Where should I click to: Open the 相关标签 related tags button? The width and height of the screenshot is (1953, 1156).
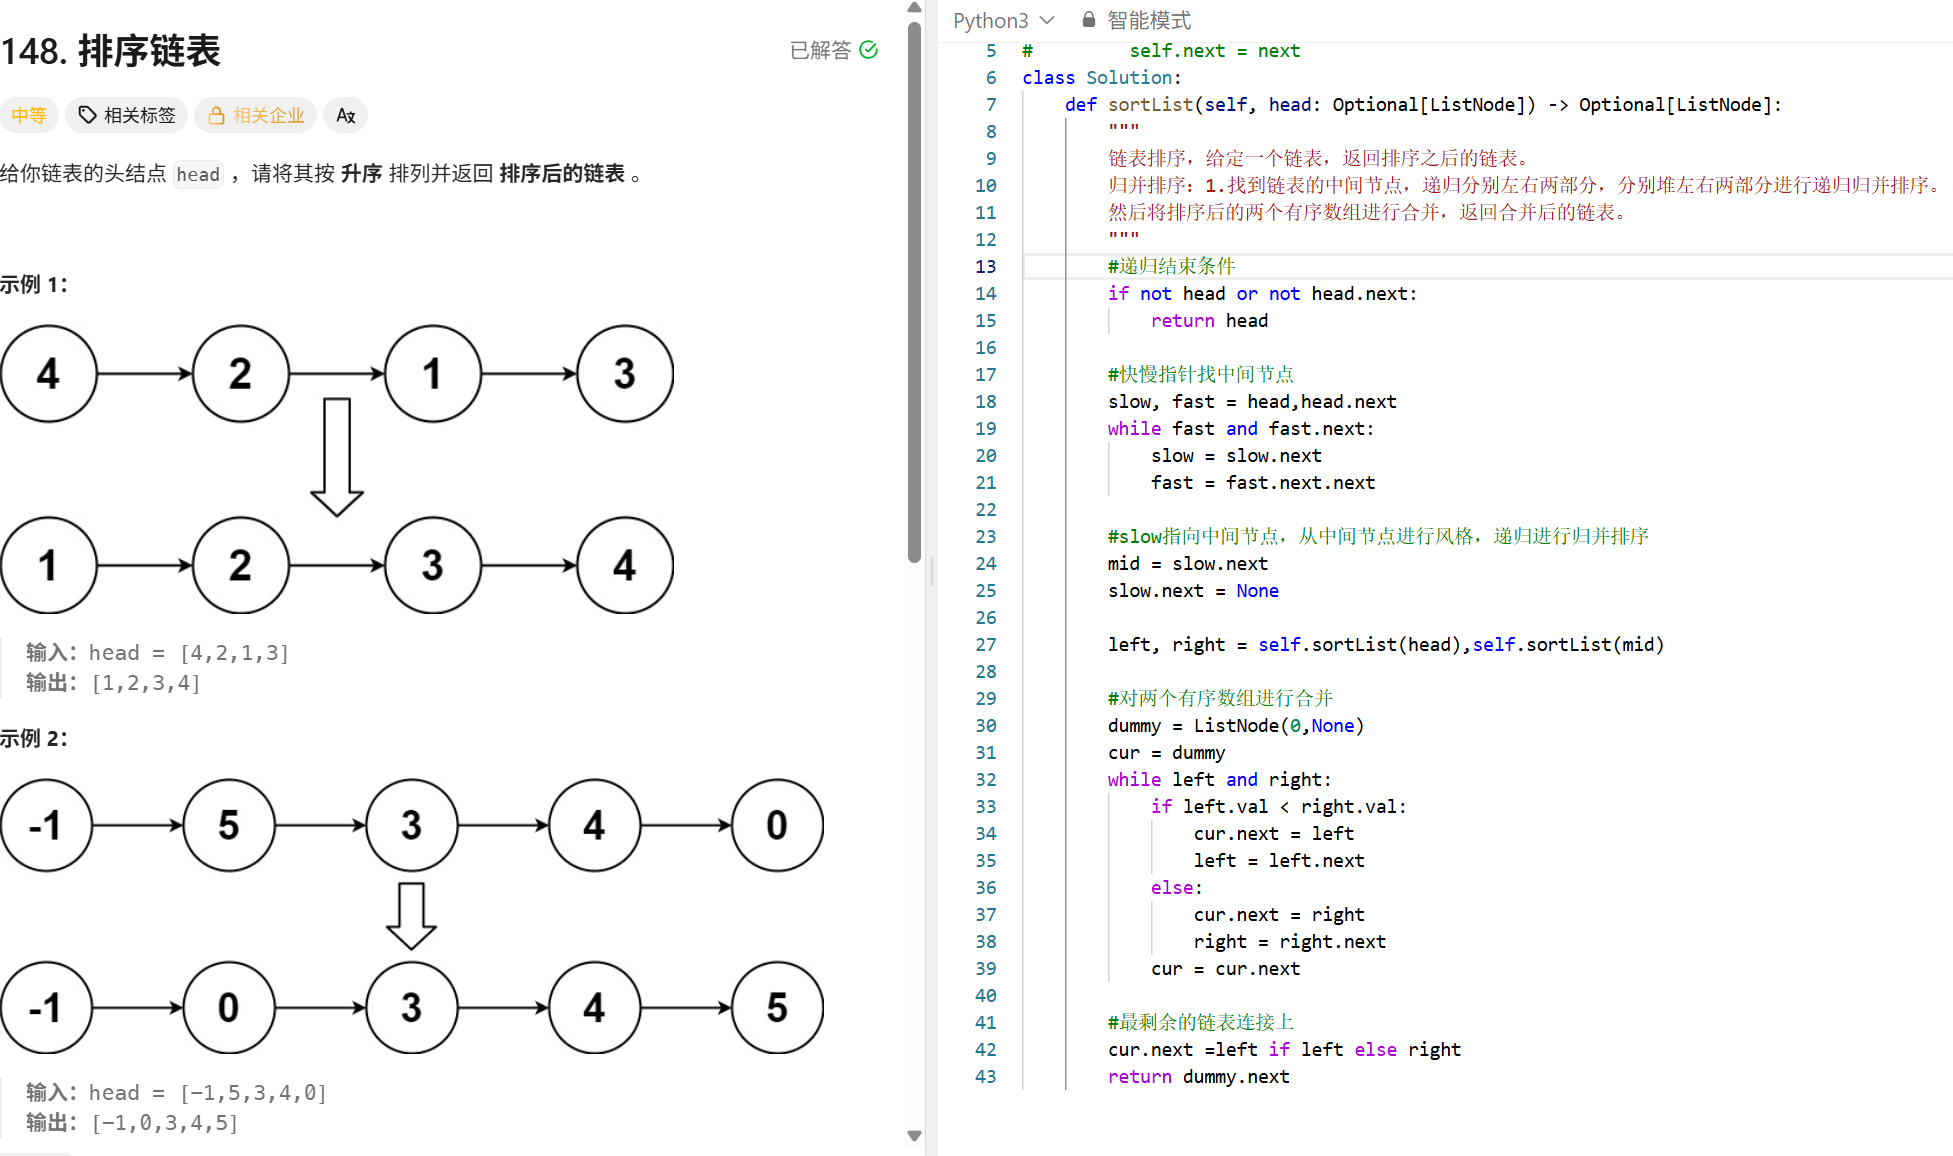127,116
